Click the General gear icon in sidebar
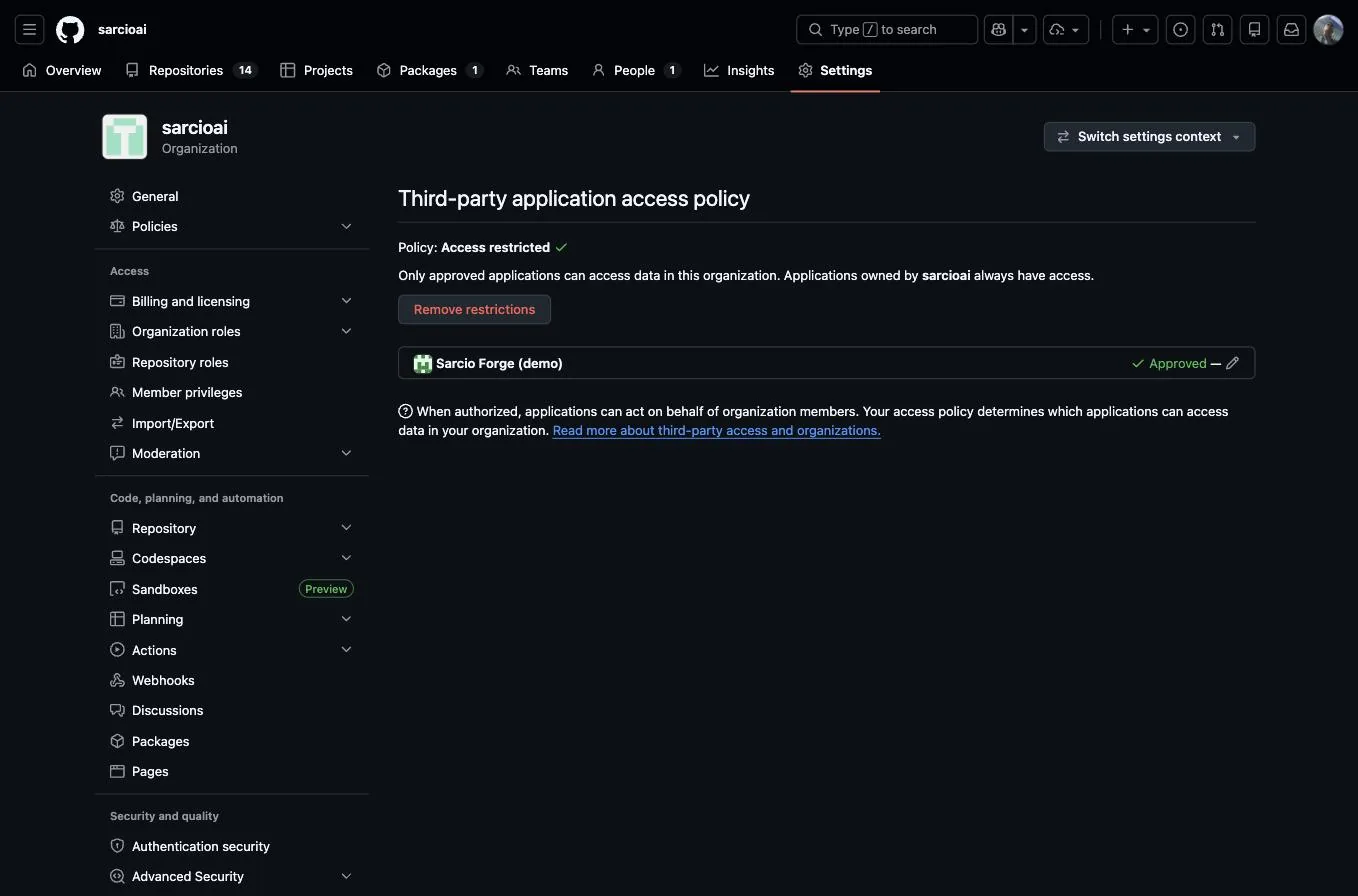 click(x=117, y=196)
